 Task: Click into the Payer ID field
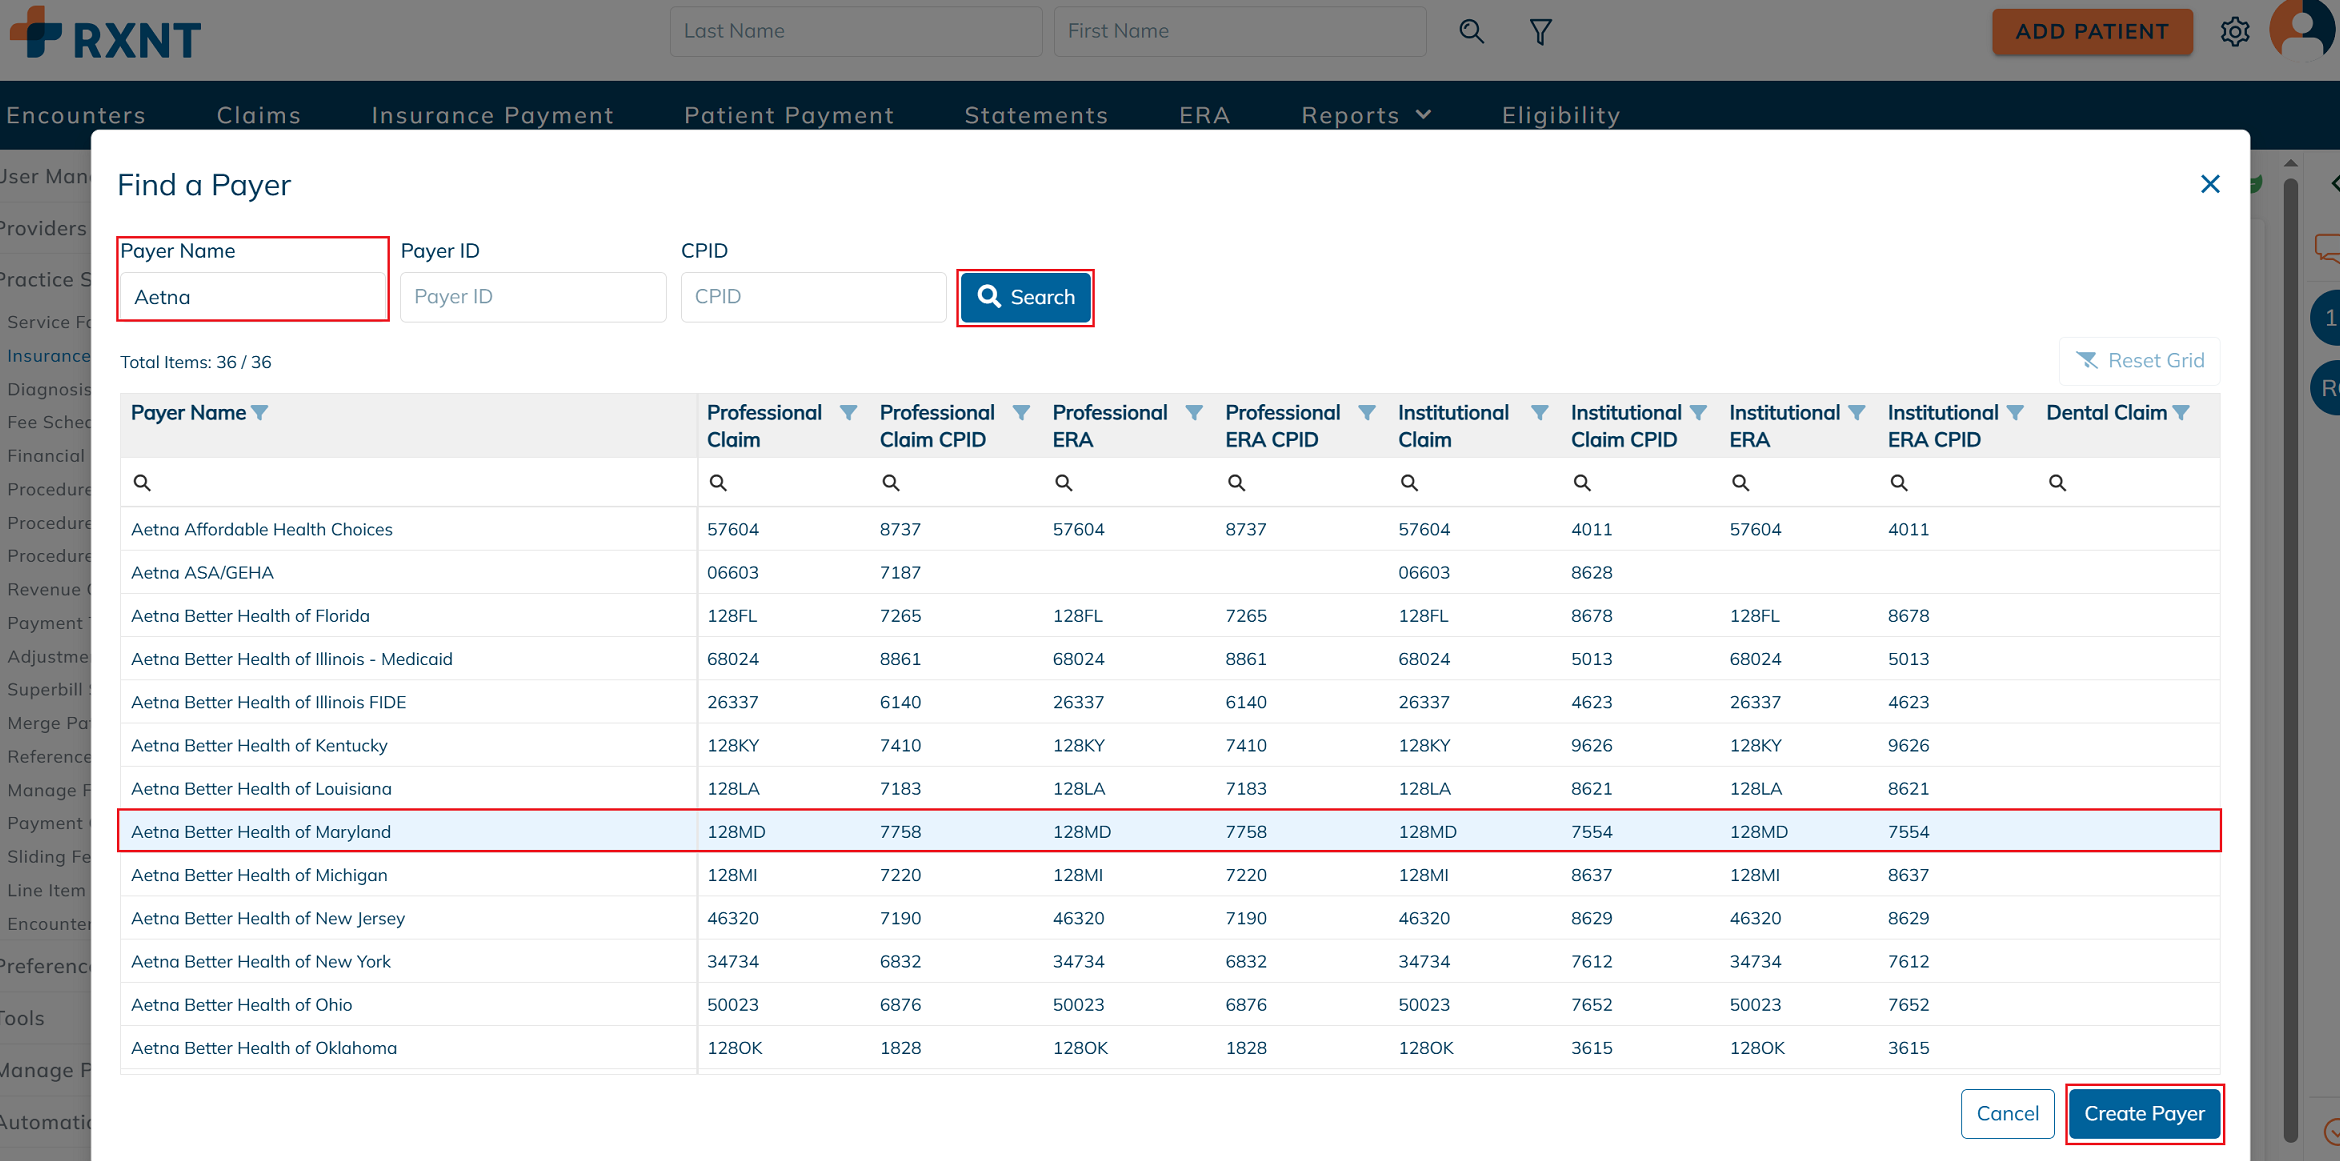tap(533, 297)
